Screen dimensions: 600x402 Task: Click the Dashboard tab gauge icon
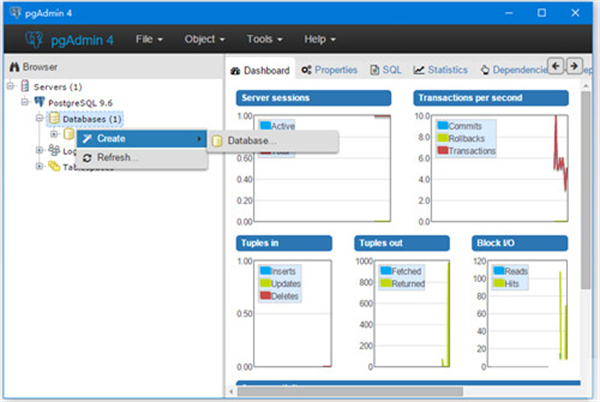click(x=235, y=71)
